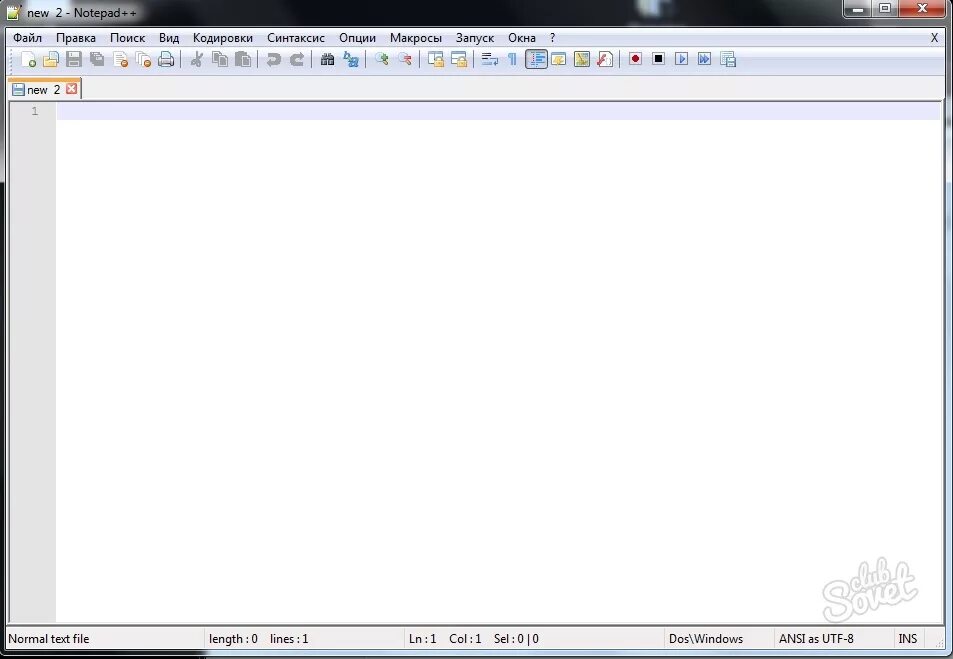Image resolution: width=953 pixels, height=659 pixels.
Task: Close current document using toolbar Close icon
Action: pyautogui.click(x=120, y=59)
